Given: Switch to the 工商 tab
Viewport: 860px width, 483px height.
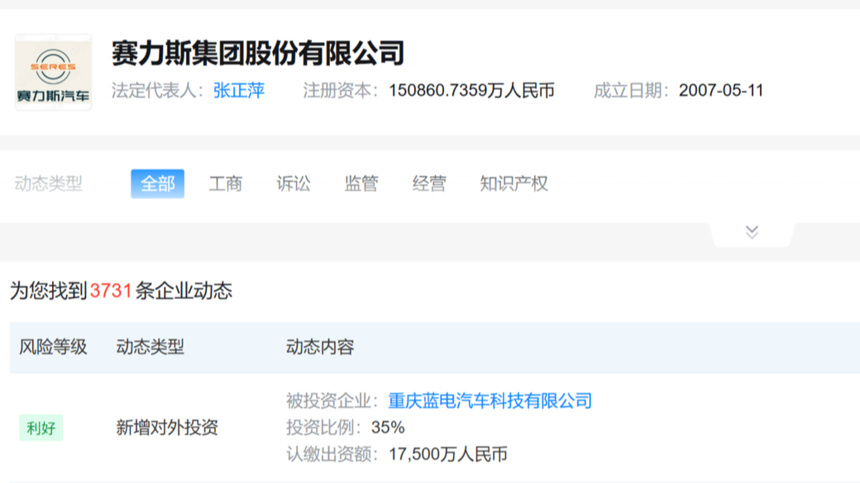Looking at the screenshot, I should tap(225, 184).
